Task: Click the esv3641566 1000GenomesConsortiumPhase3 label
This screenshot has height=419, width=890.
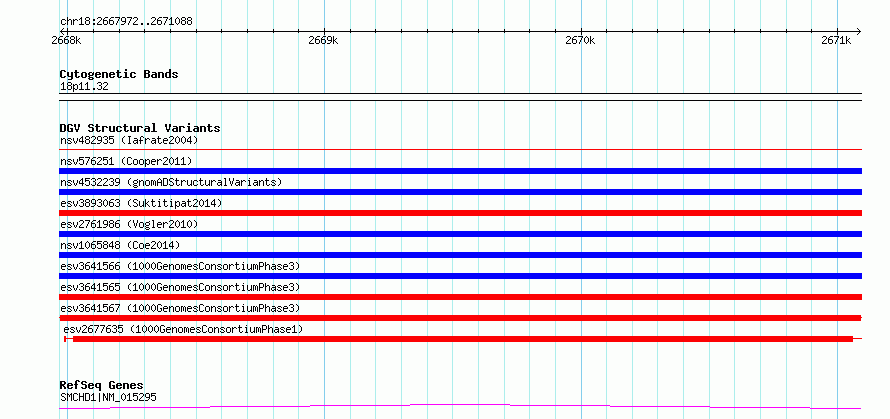Action: (180, 266)
